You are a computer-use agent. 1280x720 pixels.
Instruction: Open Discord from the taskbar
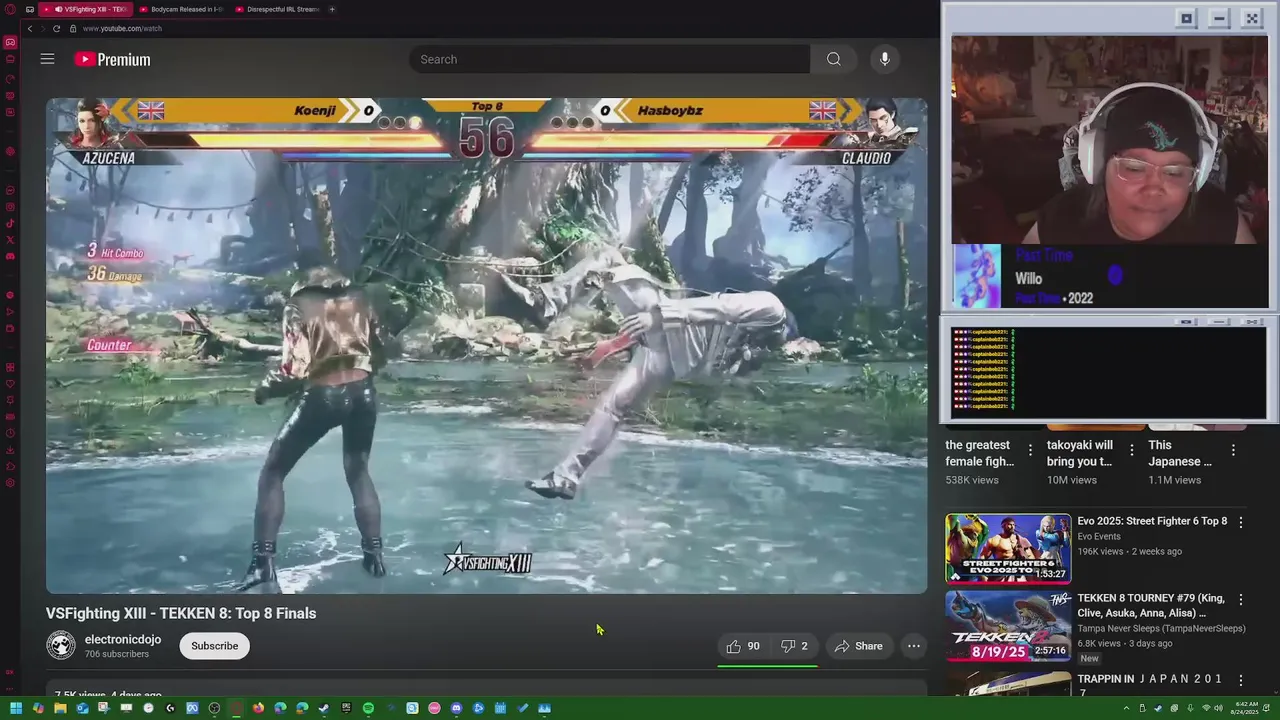tap(456, 708)
